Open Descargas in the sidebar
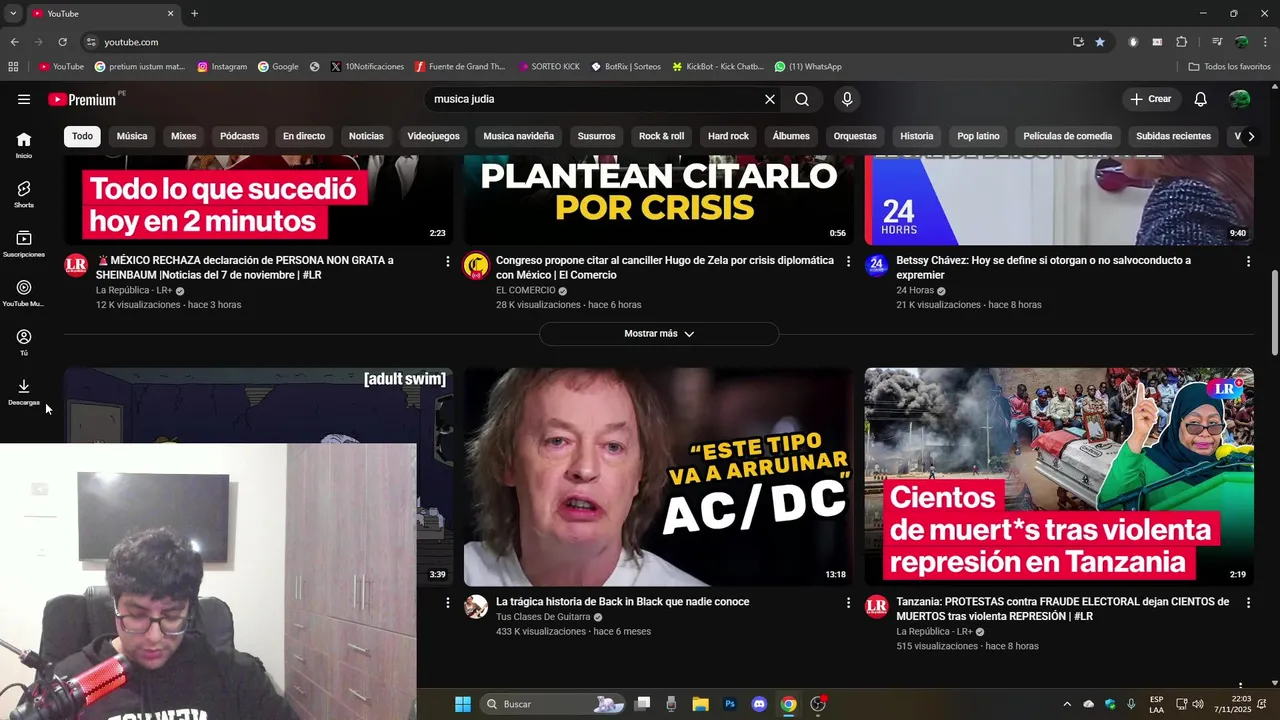Viewport: 1280px width, 720px height. tap(24, 392)
